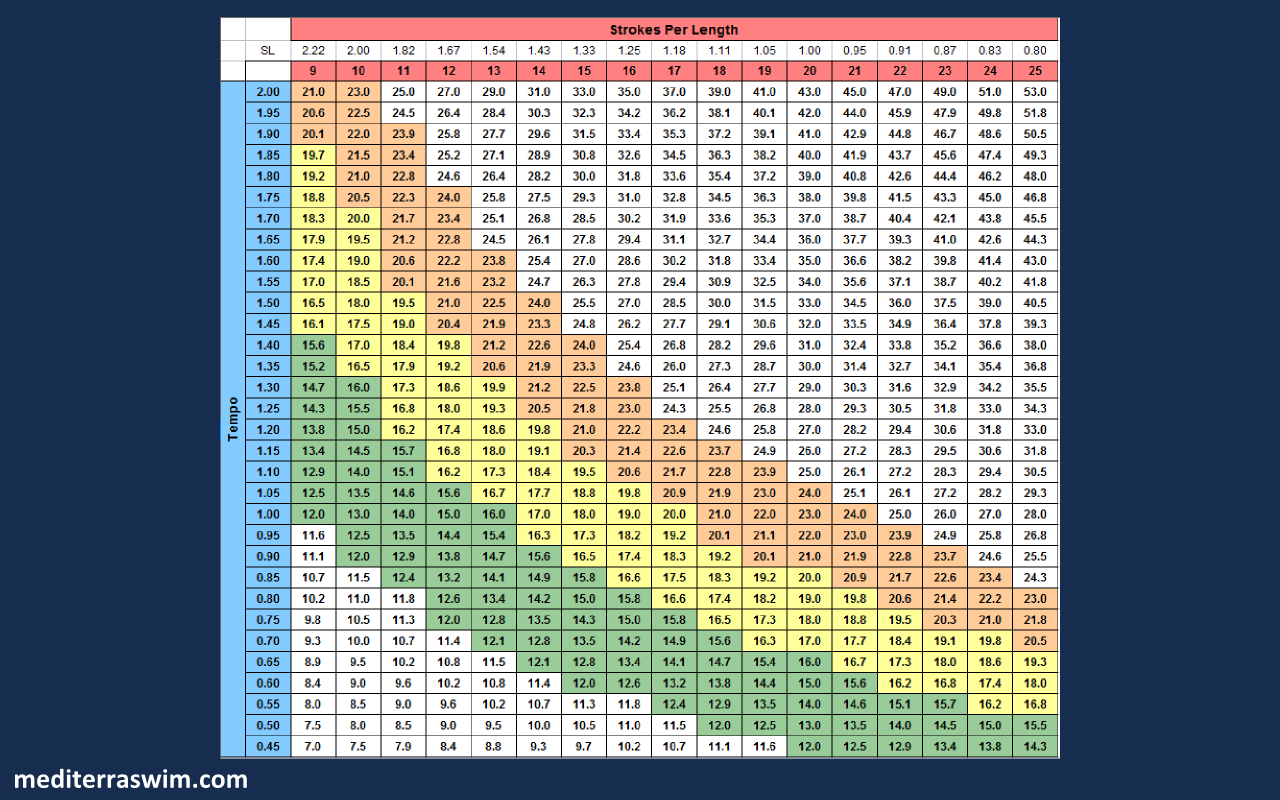This screenshot has width=1280, height=800.
Task: Select tempo row label "0.60"
Action: 267,683
